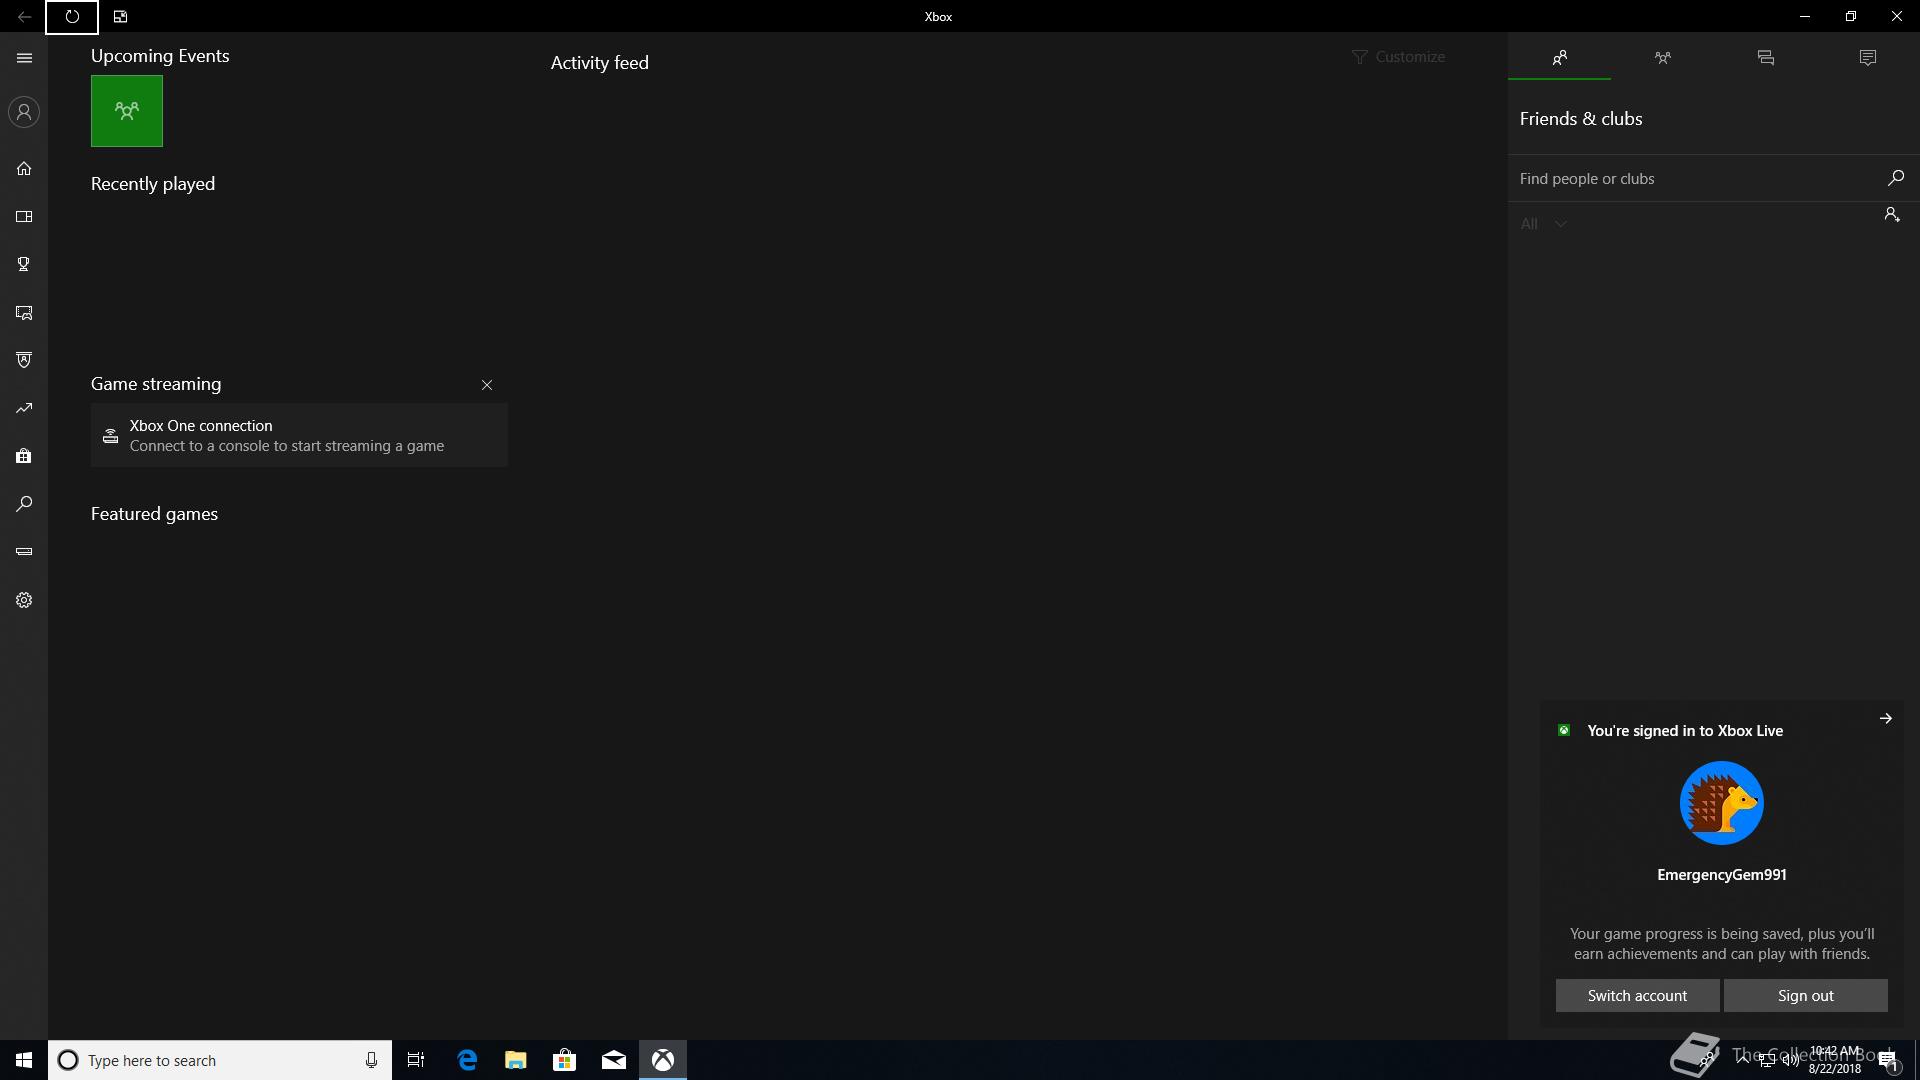Open the Clubs shield icon in sidebar

24,360
